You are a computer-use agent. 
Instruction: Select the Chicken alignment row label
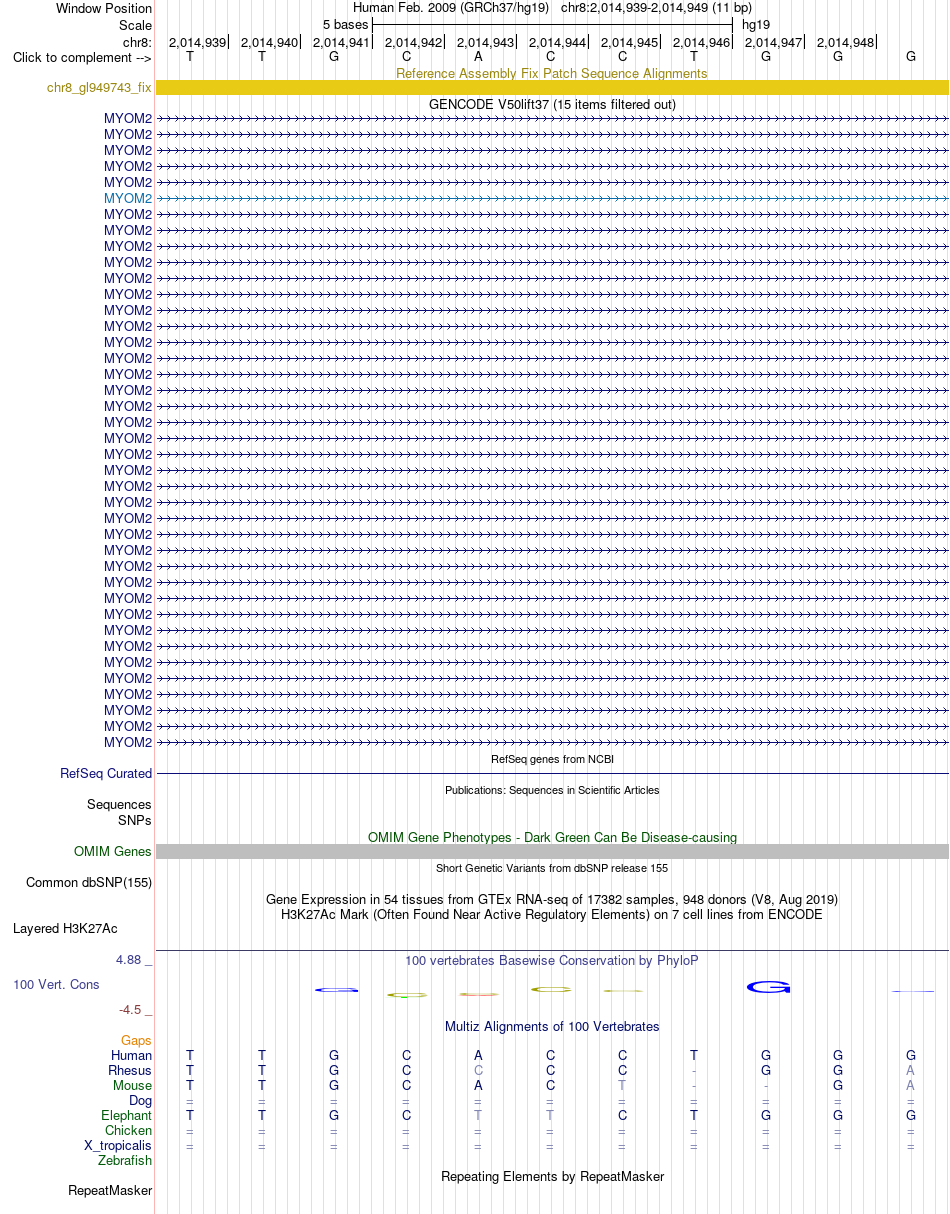[129, 1131]
